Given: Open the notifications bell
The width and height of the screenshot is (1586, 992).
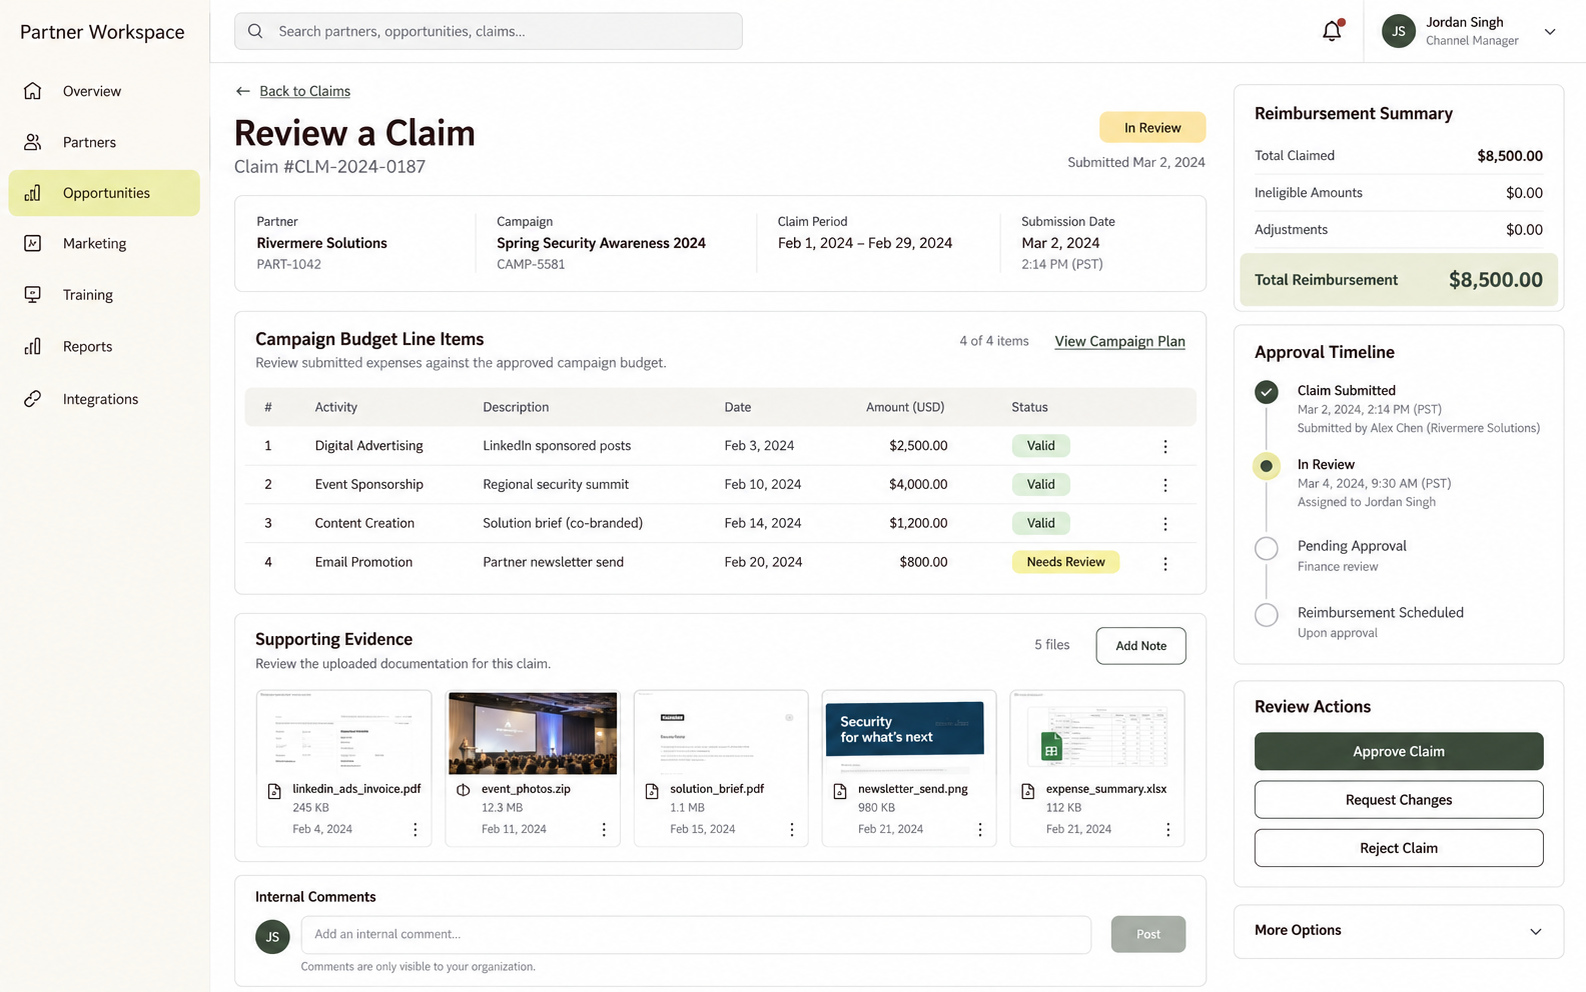Looking at the screenshot, I should (x=1332, y=31).
